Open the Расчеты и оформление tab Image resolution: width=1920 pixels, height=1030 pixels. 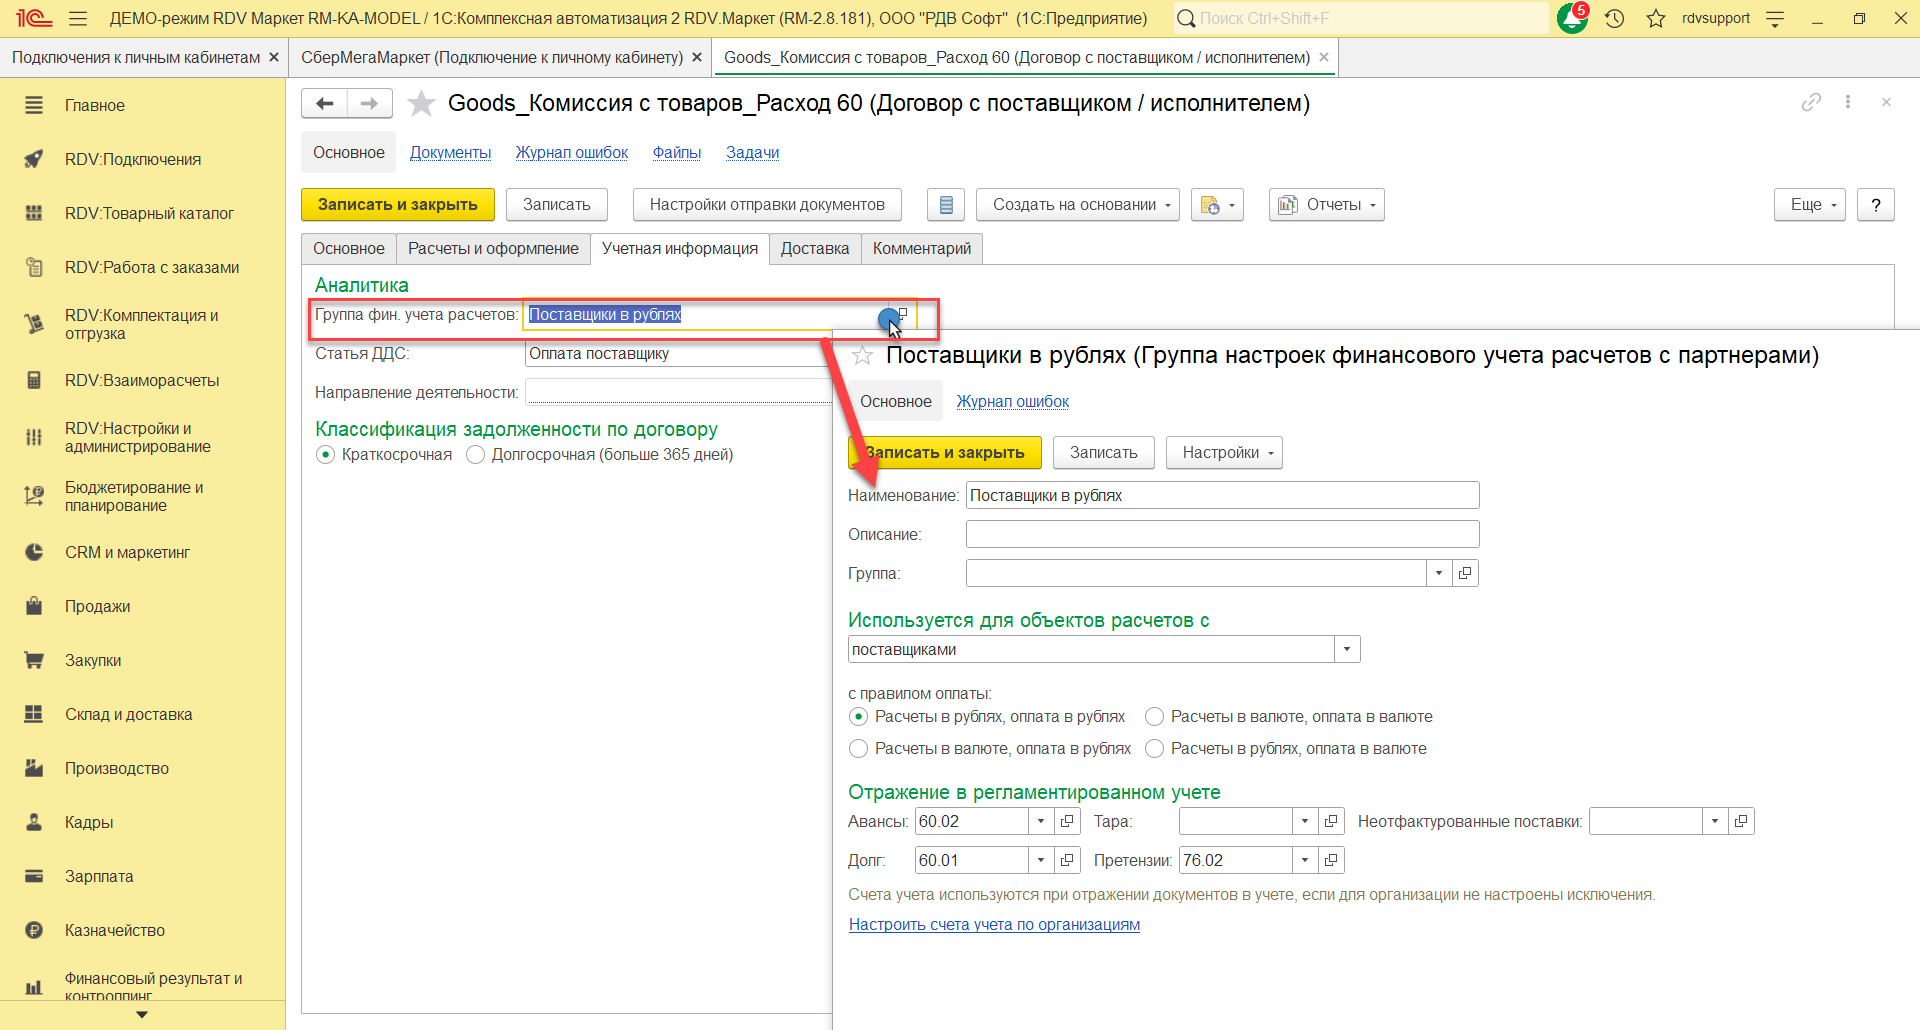(493, 249)
